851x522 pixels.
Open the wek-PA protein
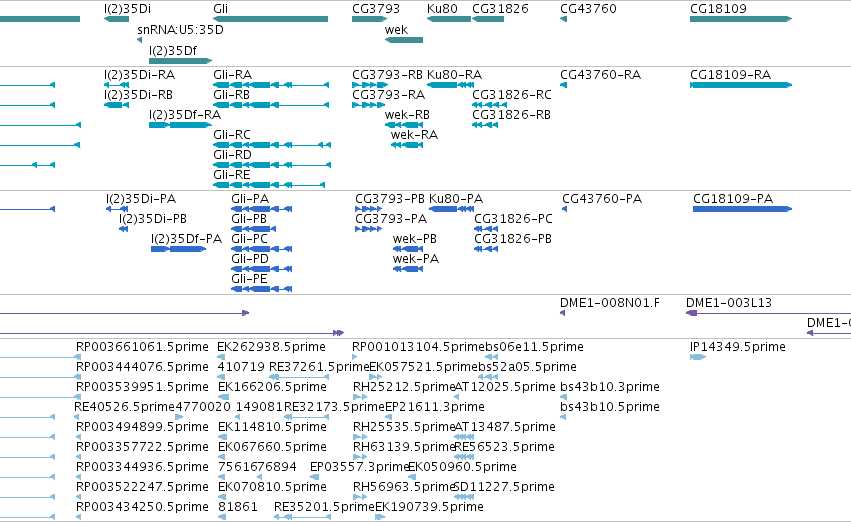pyautogui.click(x=416, y=259)
